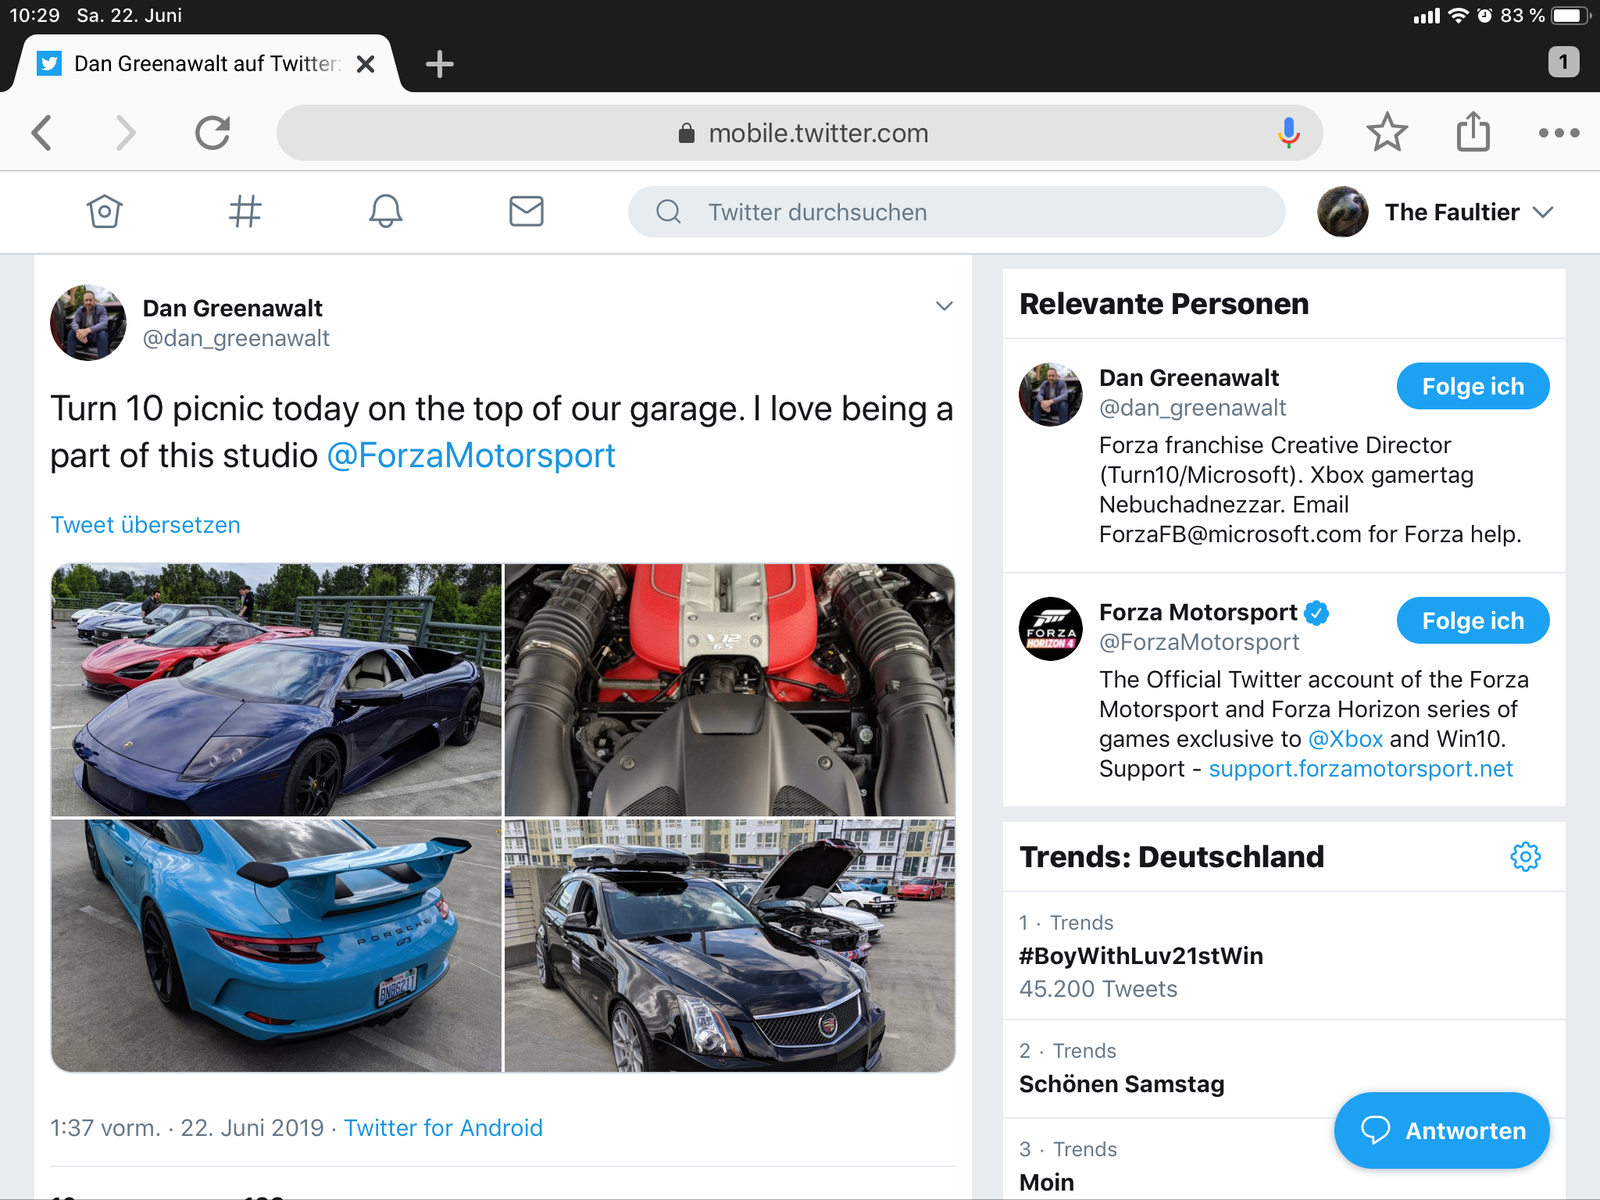
Task: Open the direct messages envelope icon
Action: click(x=526, y=211)
